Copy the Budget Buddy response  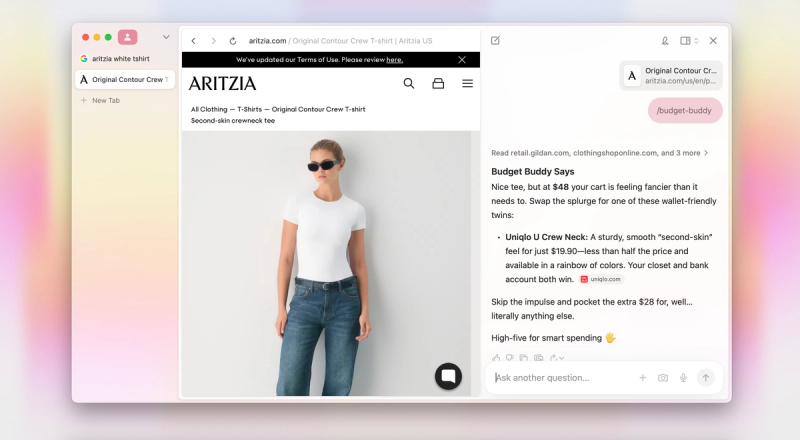pyautogui.click(x=523, y=358)
